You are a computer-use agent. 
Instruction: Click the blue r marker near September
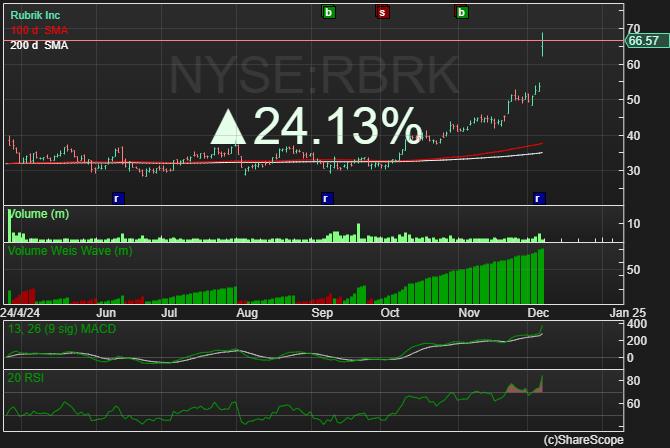[327, 198]
